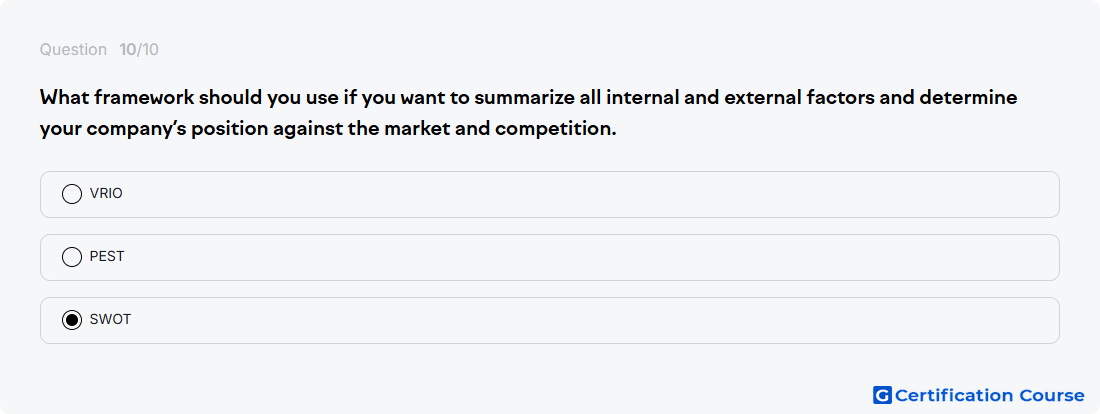Click empty area of SWOT option box
This screenshot has height=414, width=1100.
(x=589, y=321)
